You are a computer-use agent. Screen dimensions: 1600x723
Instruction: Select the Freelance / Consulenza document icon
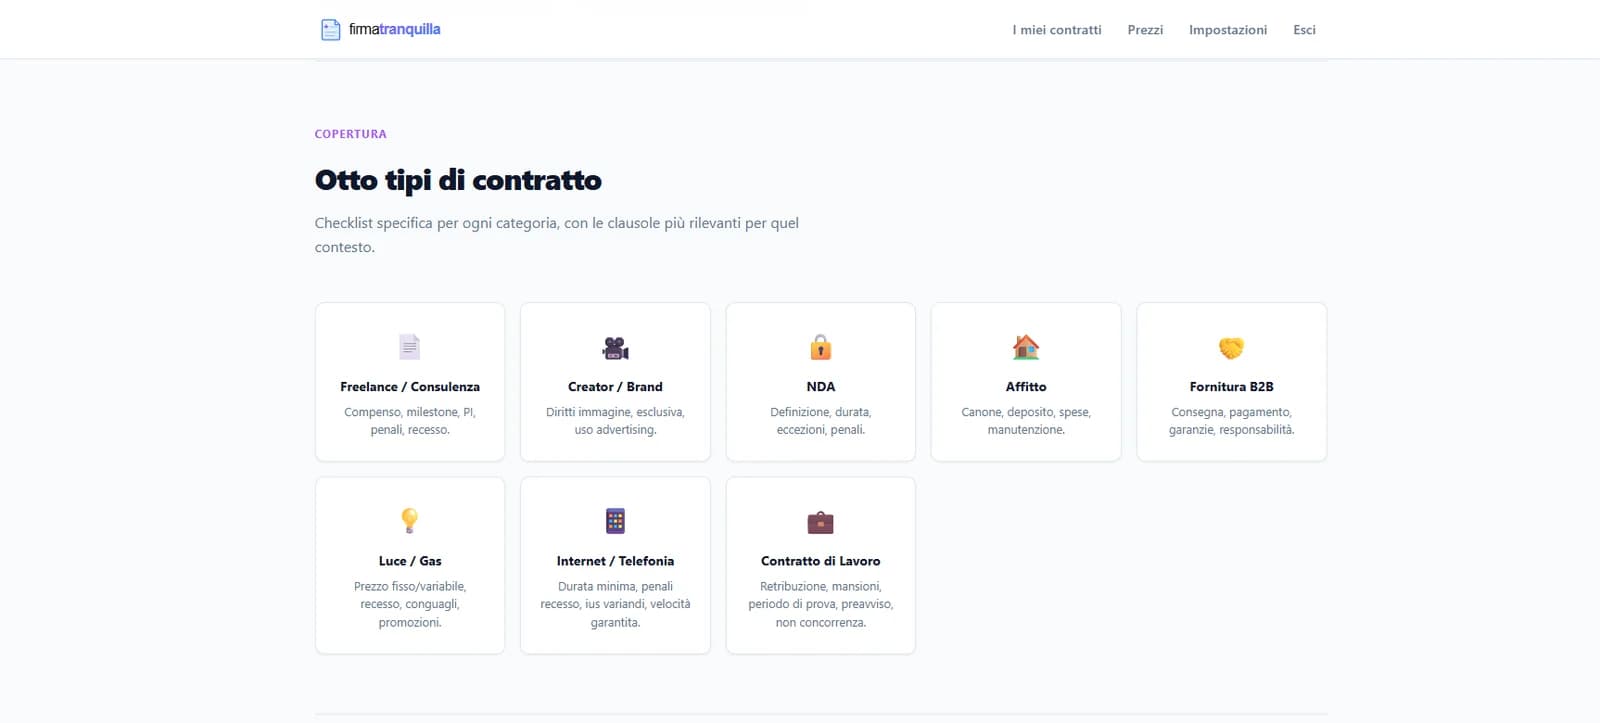[x=410, y=347]
